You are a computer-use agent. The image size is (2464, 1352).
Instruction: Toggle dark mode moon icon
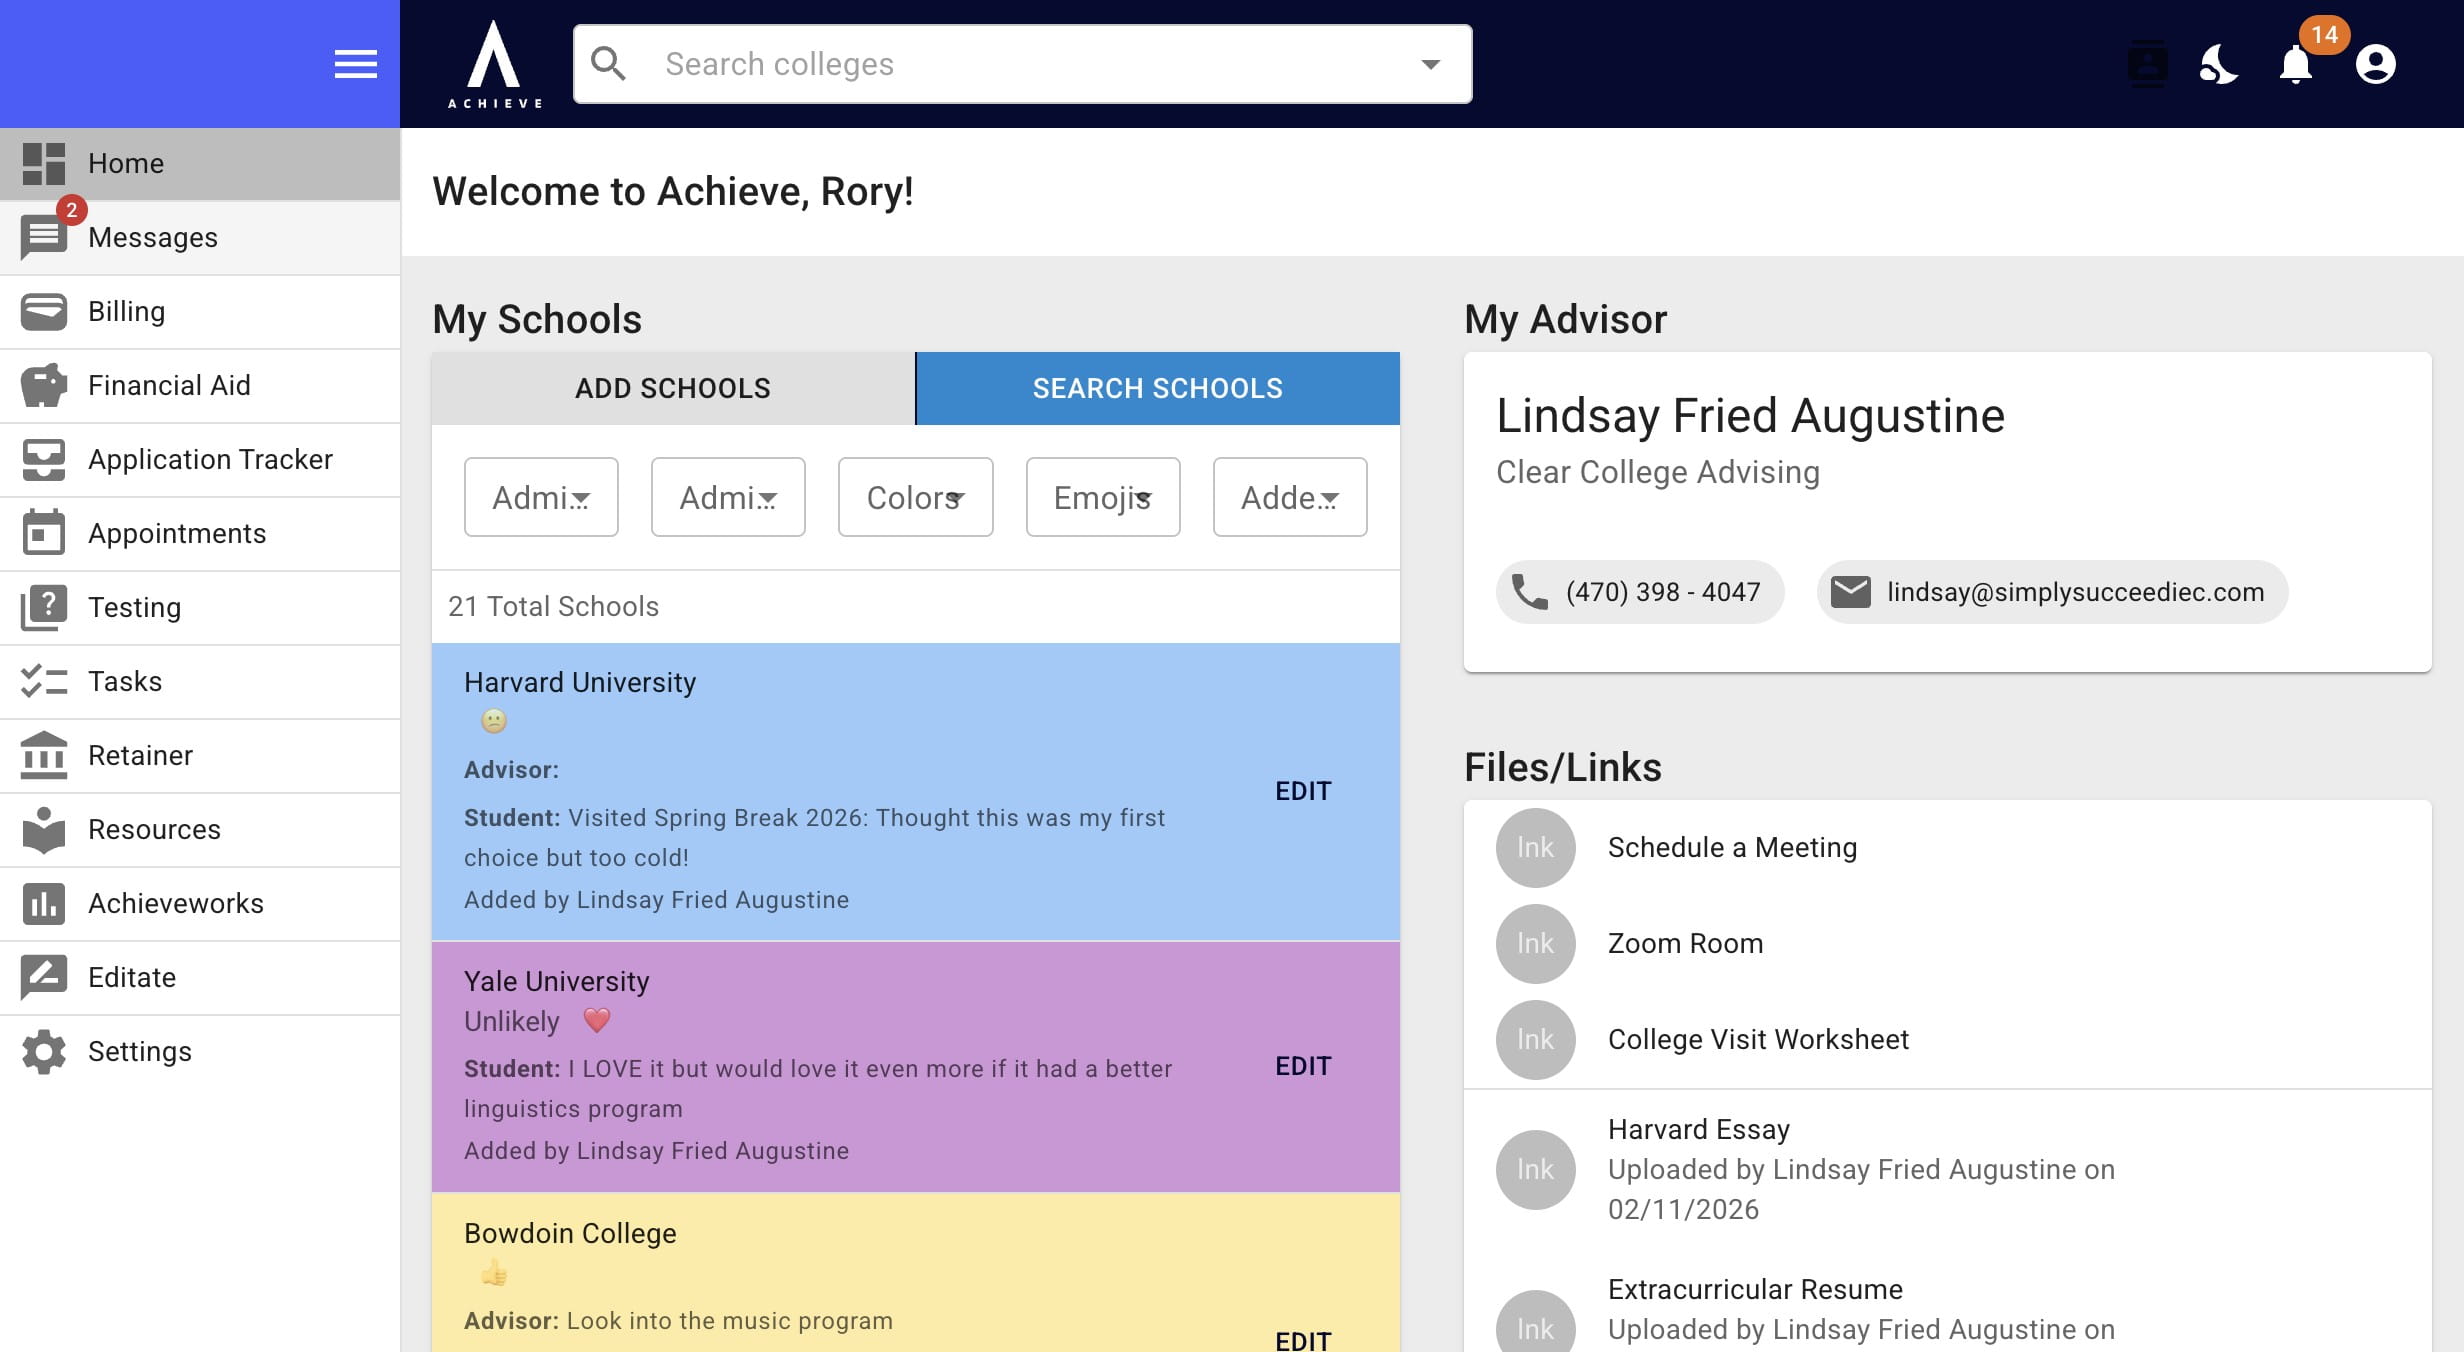2218,64
